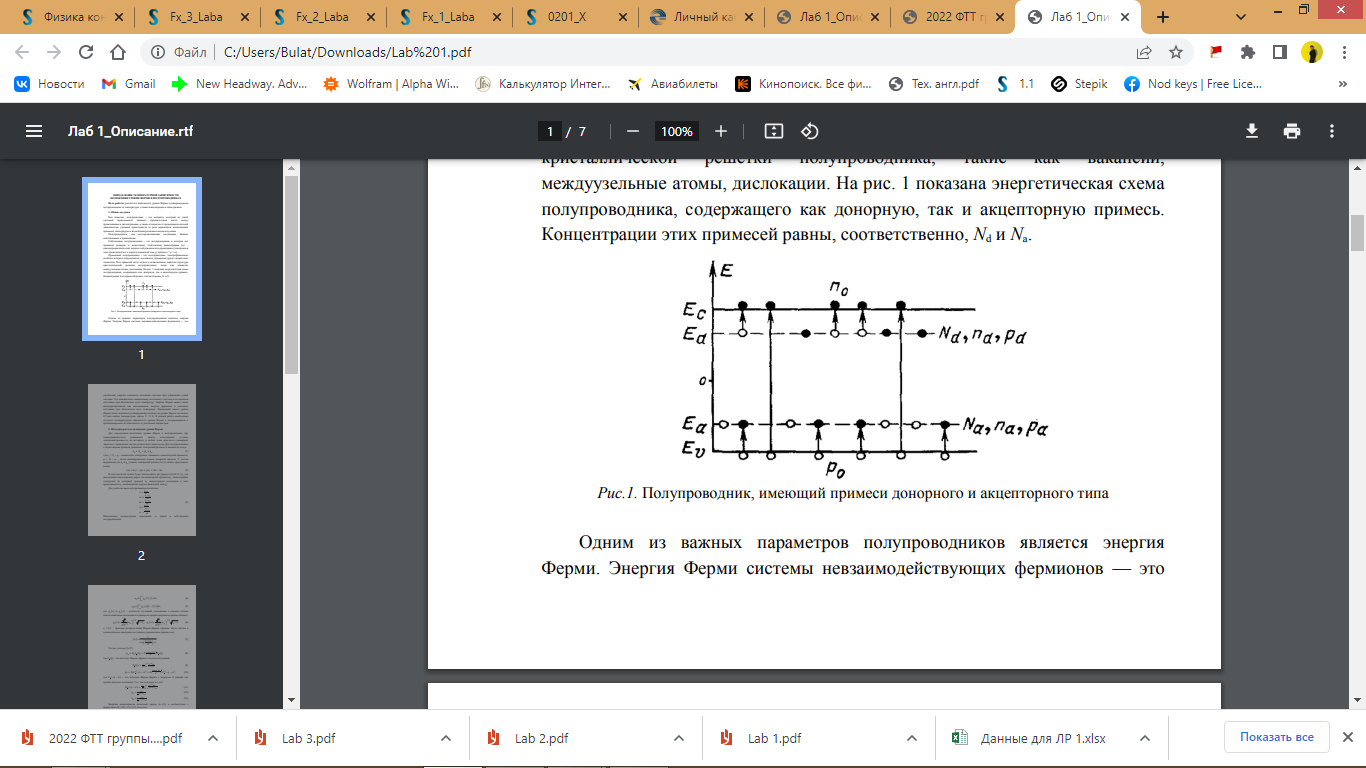Open the PDF viewer more options menu
Image resolution: width=1366 pixels, height=768 pixels.
coord(1332,131)
